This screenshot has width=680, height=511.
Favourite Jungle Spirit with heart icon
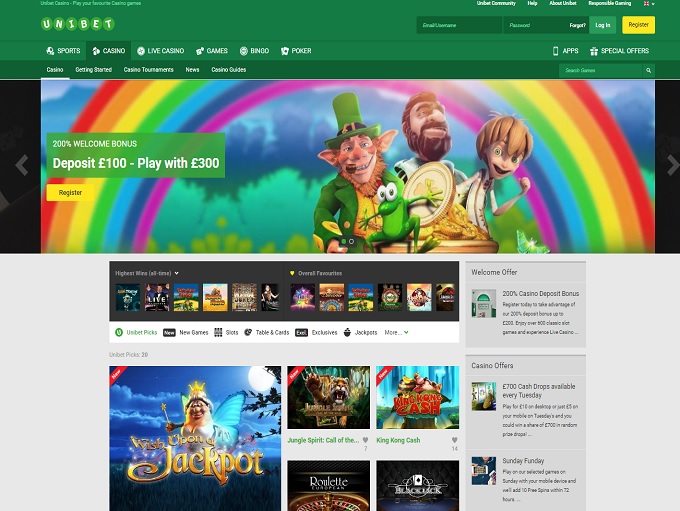pyautogui.click(x=365, y=440)
